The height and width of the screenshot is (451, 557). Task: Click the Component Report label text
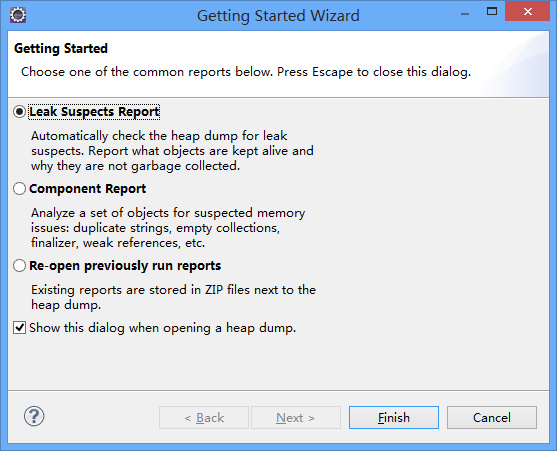click(87, 189)
